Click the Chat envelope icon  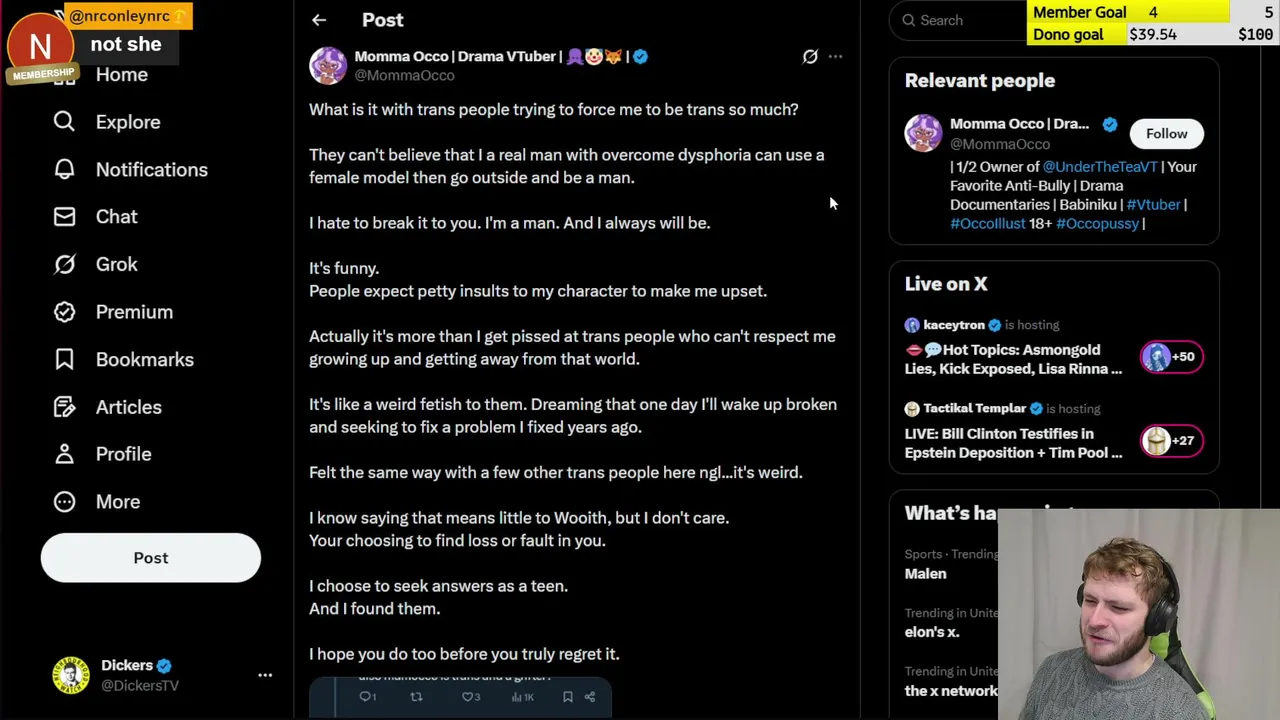[64, 217]
